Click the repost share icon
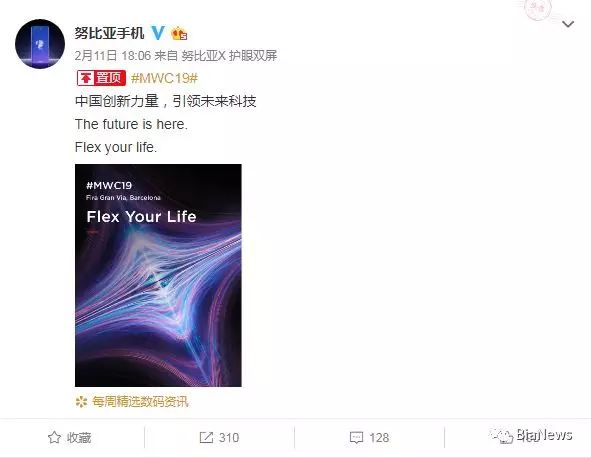 206,437
